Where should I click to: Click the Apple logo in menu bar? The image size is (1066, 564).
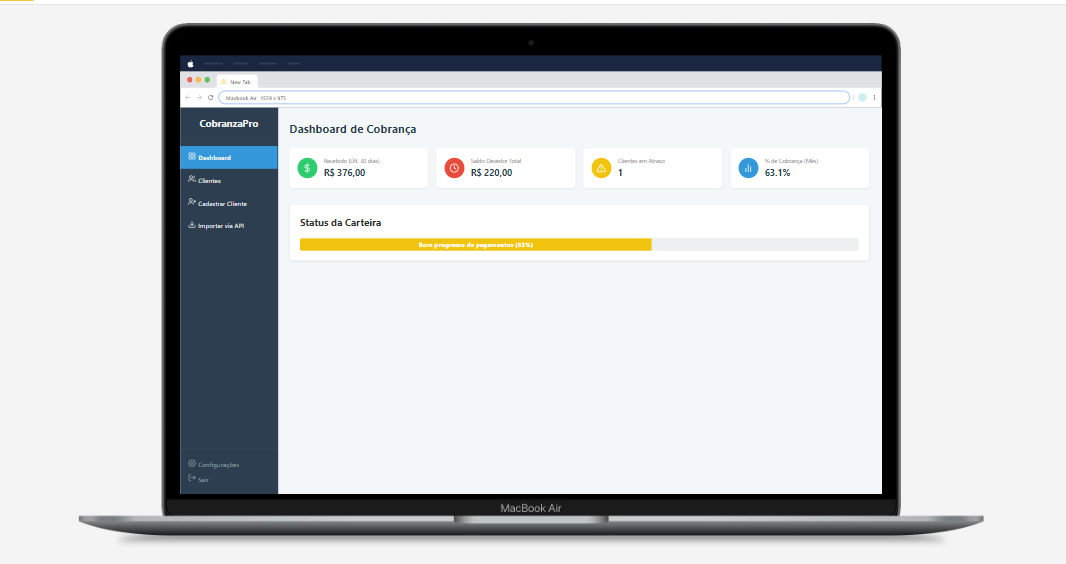pos(190,63)
